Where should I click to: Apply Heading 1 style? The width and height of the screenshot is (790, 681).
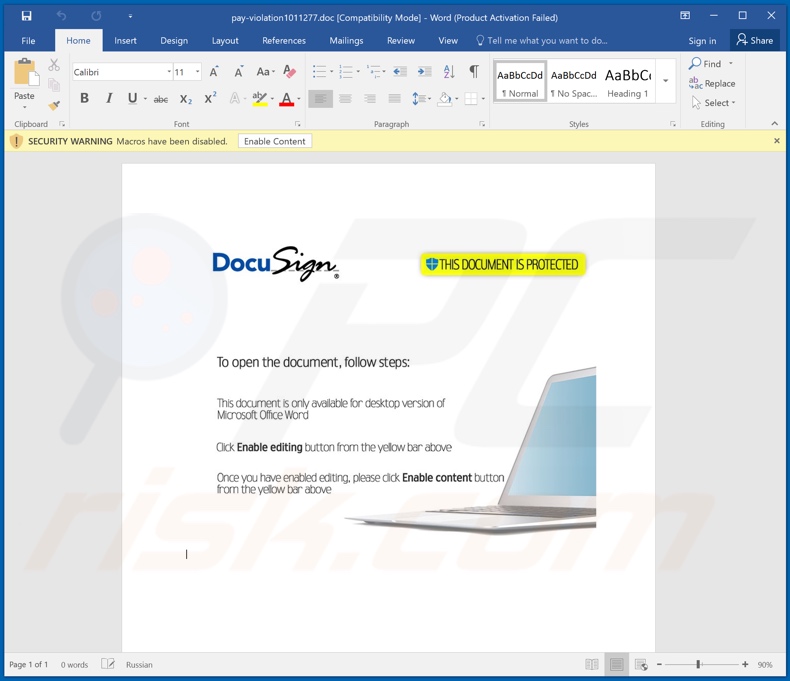pyautogui.click(x=628, y=82)
